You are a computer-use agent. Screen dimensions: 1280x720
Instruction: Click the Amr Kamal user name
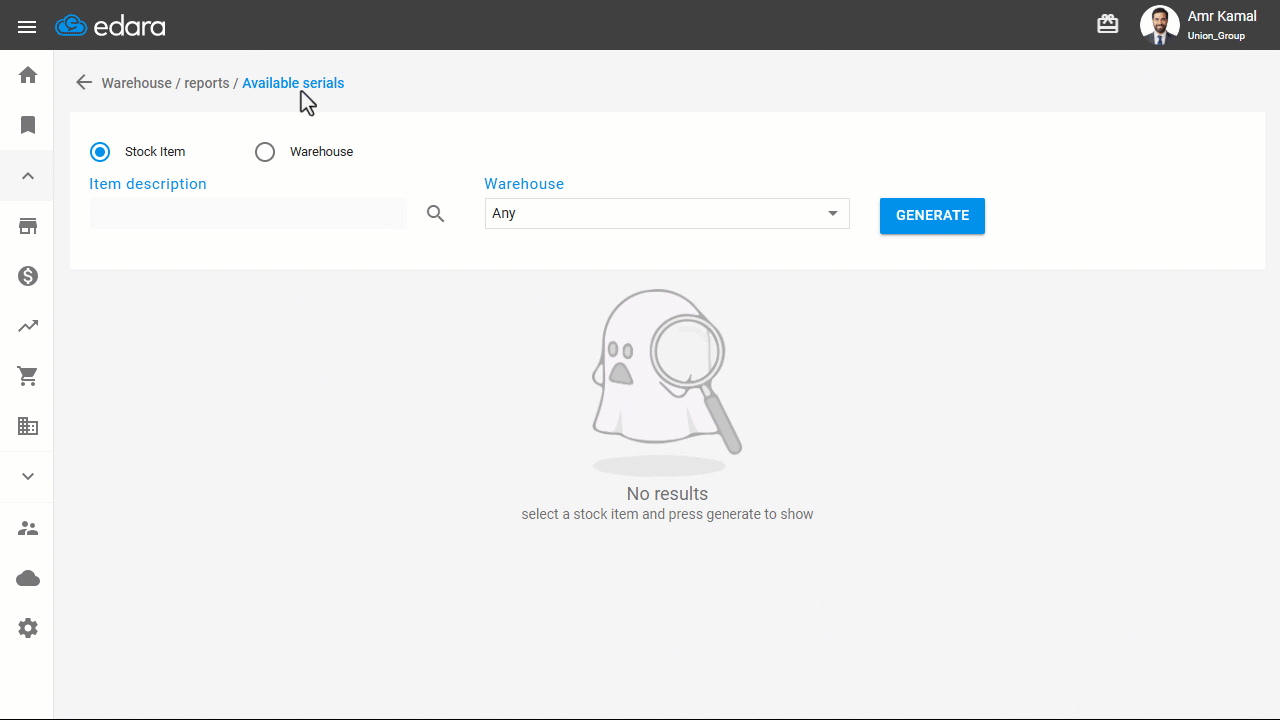coord(1222,16)
